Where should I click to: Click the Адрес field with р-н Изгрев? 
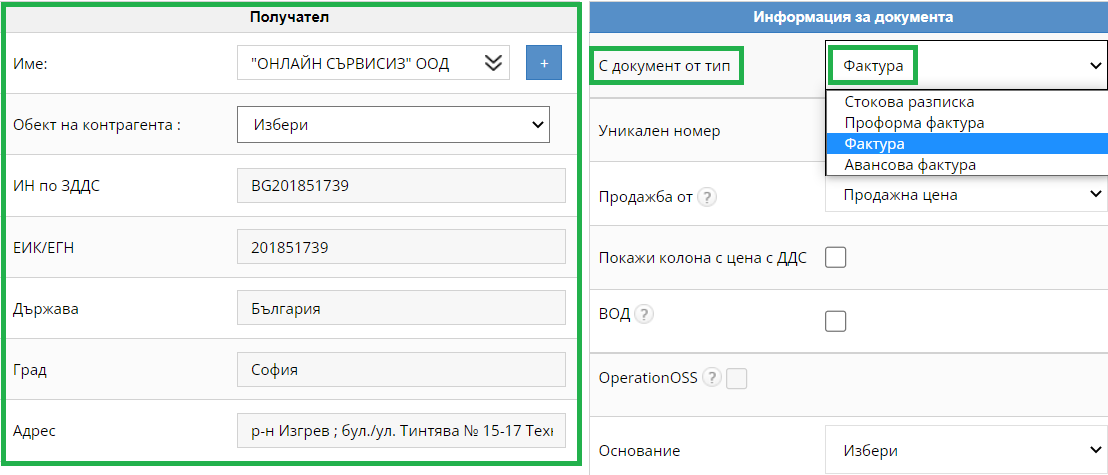[401, 430]
